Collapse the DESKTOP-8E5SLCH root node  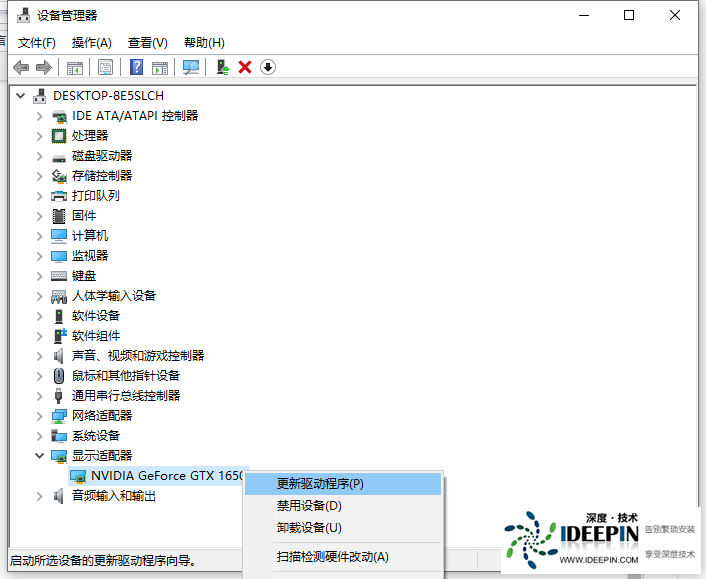click(x=21, y=95)
